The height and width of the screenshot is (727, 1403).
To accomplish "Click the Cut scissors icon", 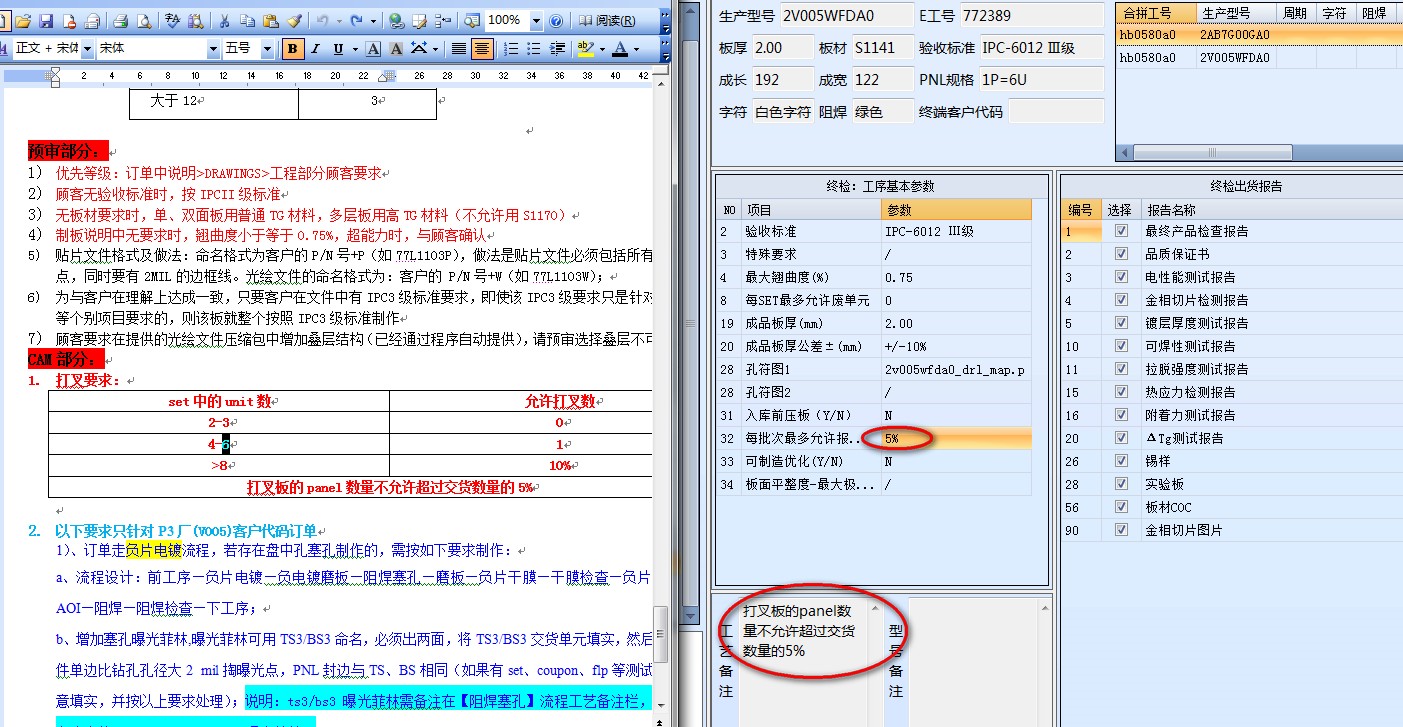I will point(224,20).
